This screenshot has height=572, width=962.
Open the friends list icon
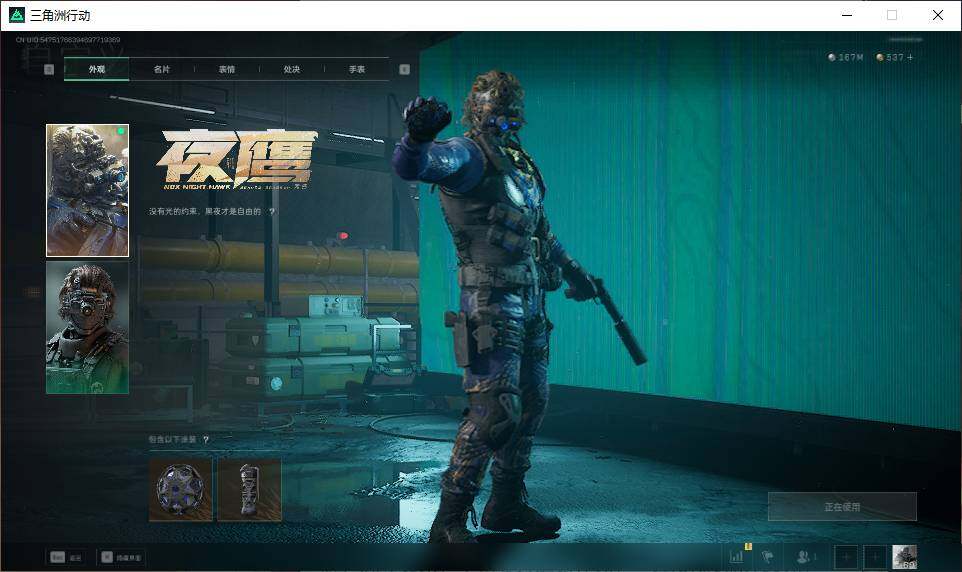coord(805,557)
